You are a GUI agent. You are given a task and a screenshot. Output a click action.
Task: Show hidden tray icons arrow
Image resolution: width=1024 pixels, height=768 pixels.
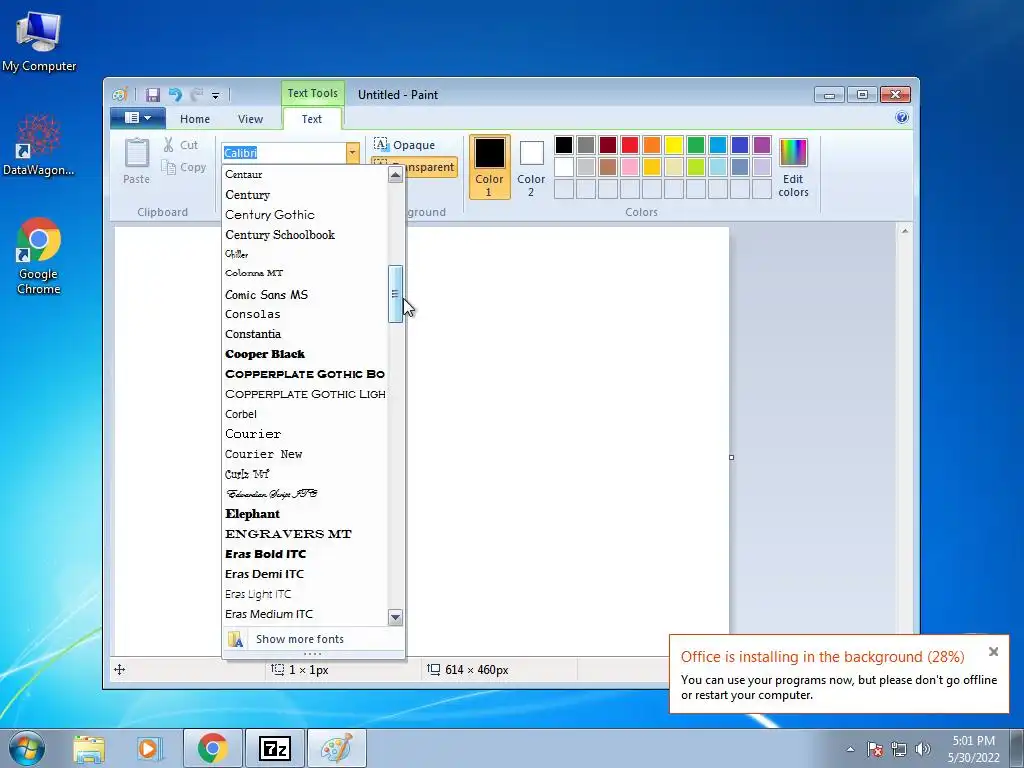coord(850,749)
